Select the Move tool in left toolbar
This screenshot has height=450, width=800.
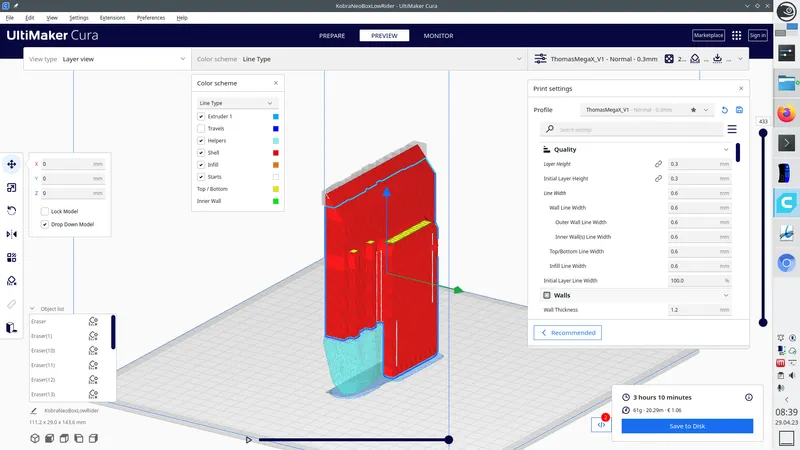click(x=11, y=164)
